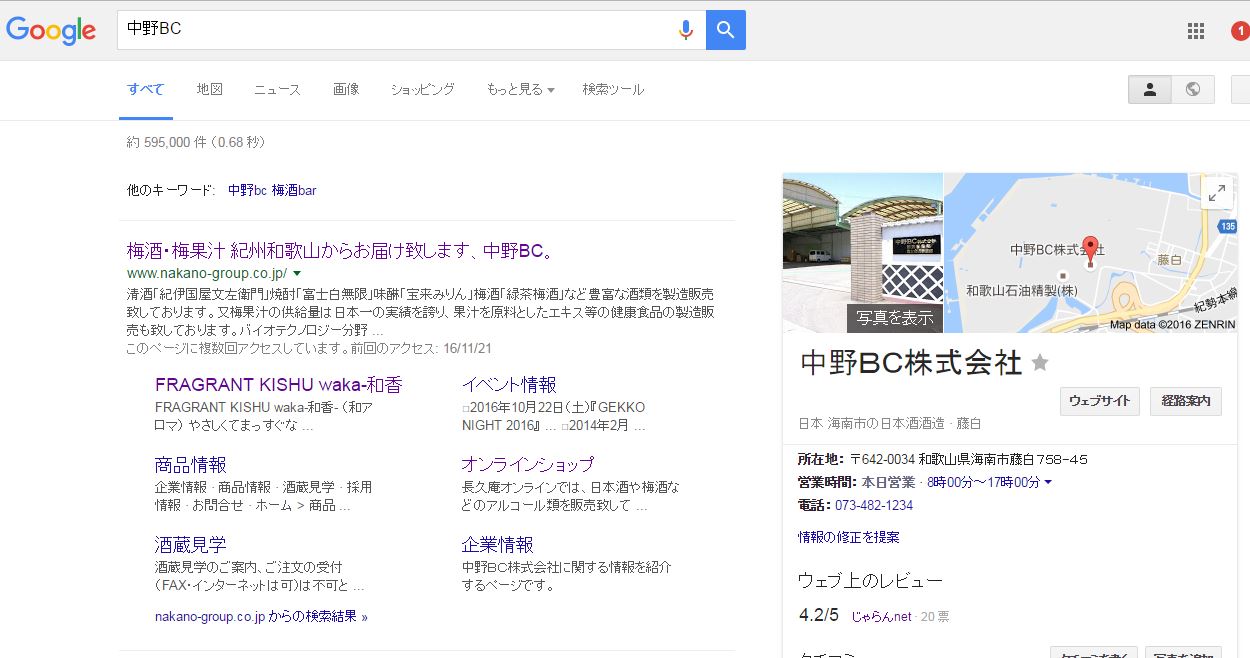
Task: Click the 写真を表示 photo thumbnail
Action: click(862, 253)
